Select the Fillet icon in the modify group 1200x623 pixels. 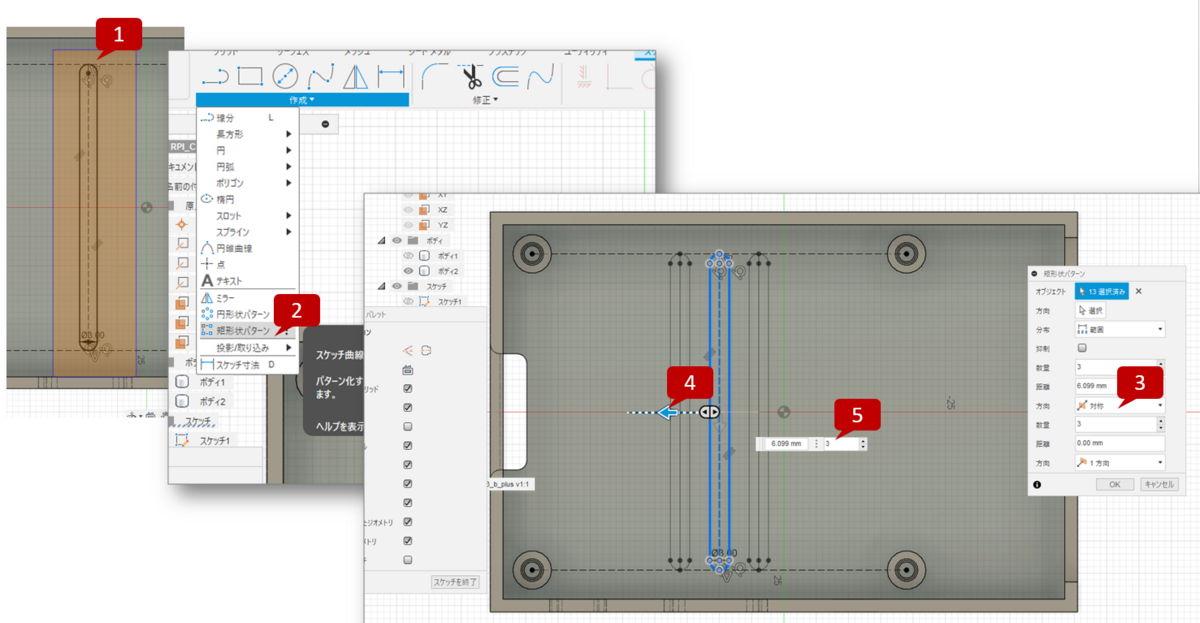coord(434,77)
